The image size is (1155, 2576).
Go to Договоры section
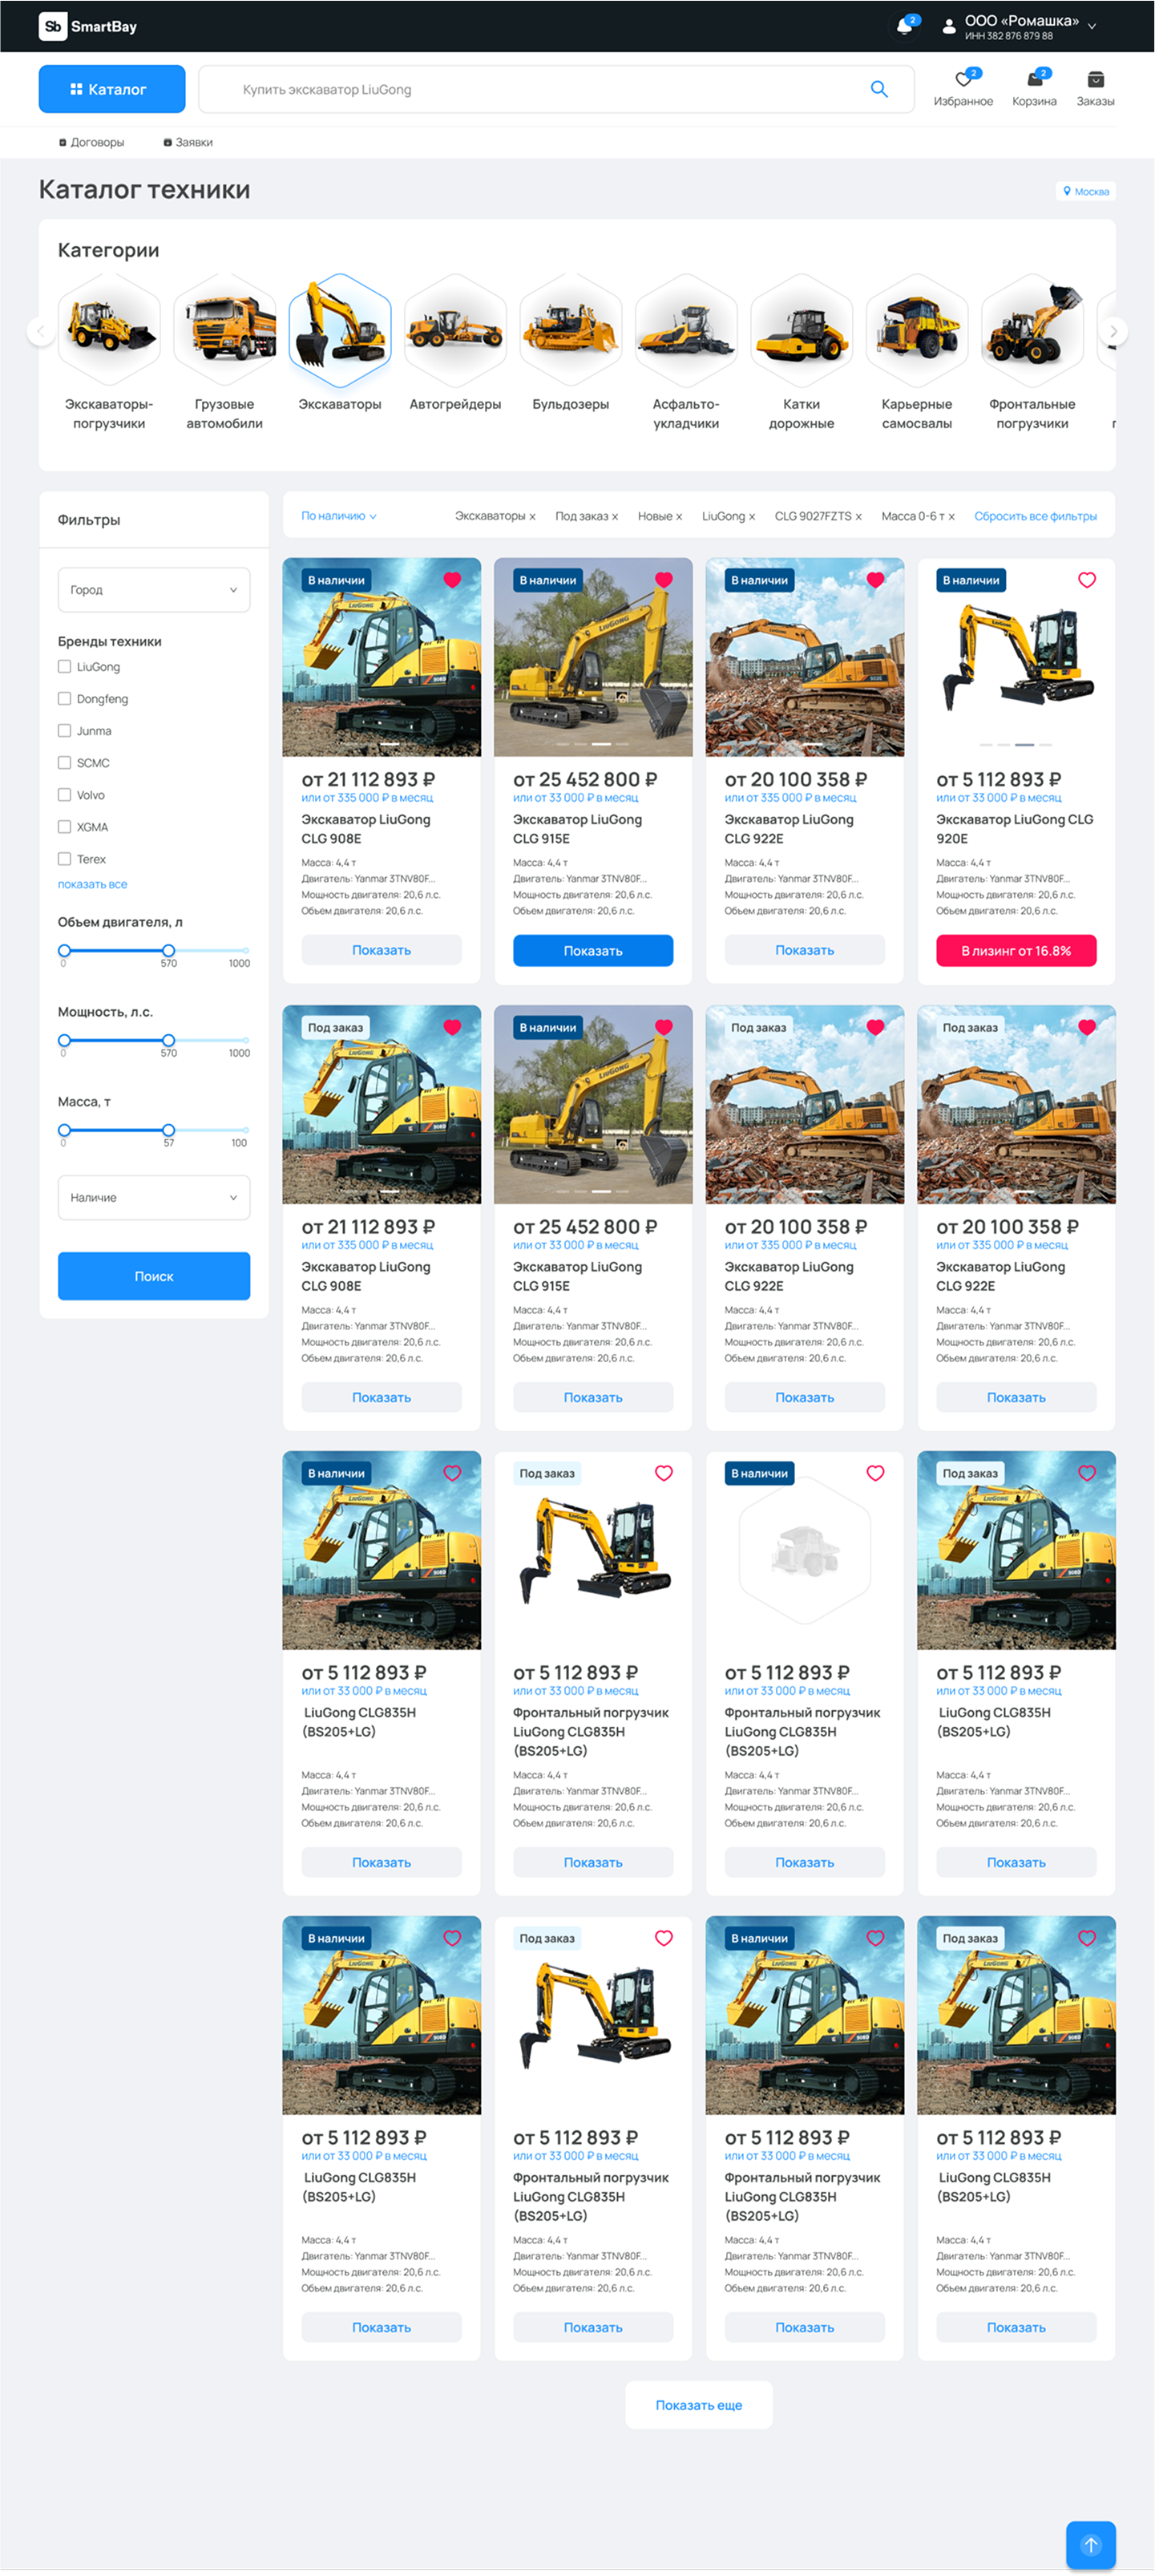tap(92, 142)
